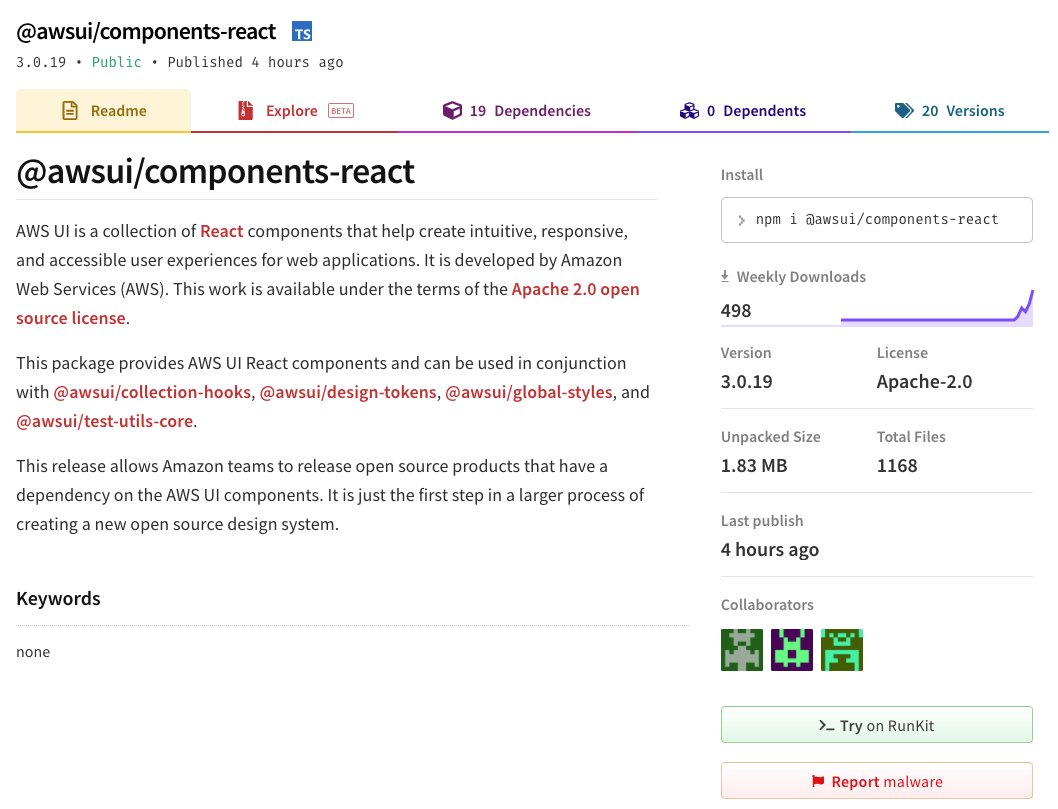Click the terminal prompt icon on RunKit button
This screenshot has width=1058, height=809.
tap(826, 725)
